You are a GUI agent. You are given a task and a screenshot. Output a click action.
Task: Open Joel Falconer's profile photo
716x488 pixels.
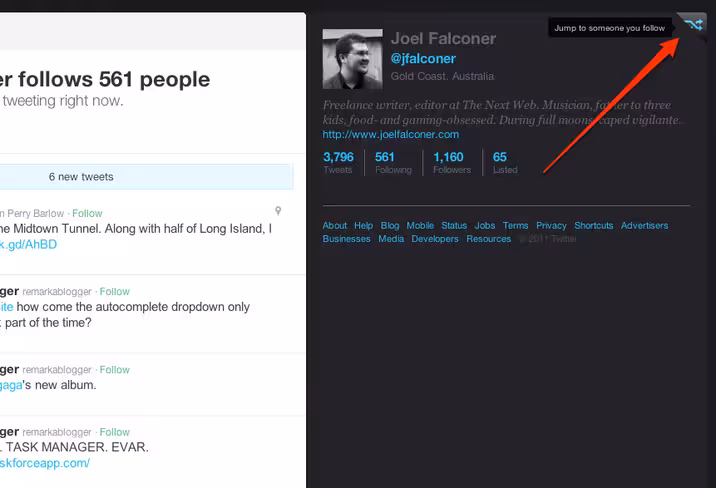pyautogui.click(x=353, y=59)
